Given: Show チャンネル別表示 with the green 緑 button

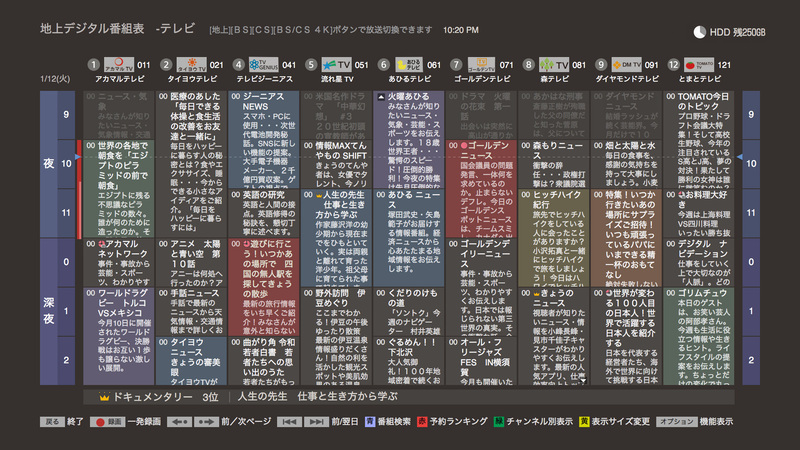Looking at the screenshot, I should coord(499,421).
